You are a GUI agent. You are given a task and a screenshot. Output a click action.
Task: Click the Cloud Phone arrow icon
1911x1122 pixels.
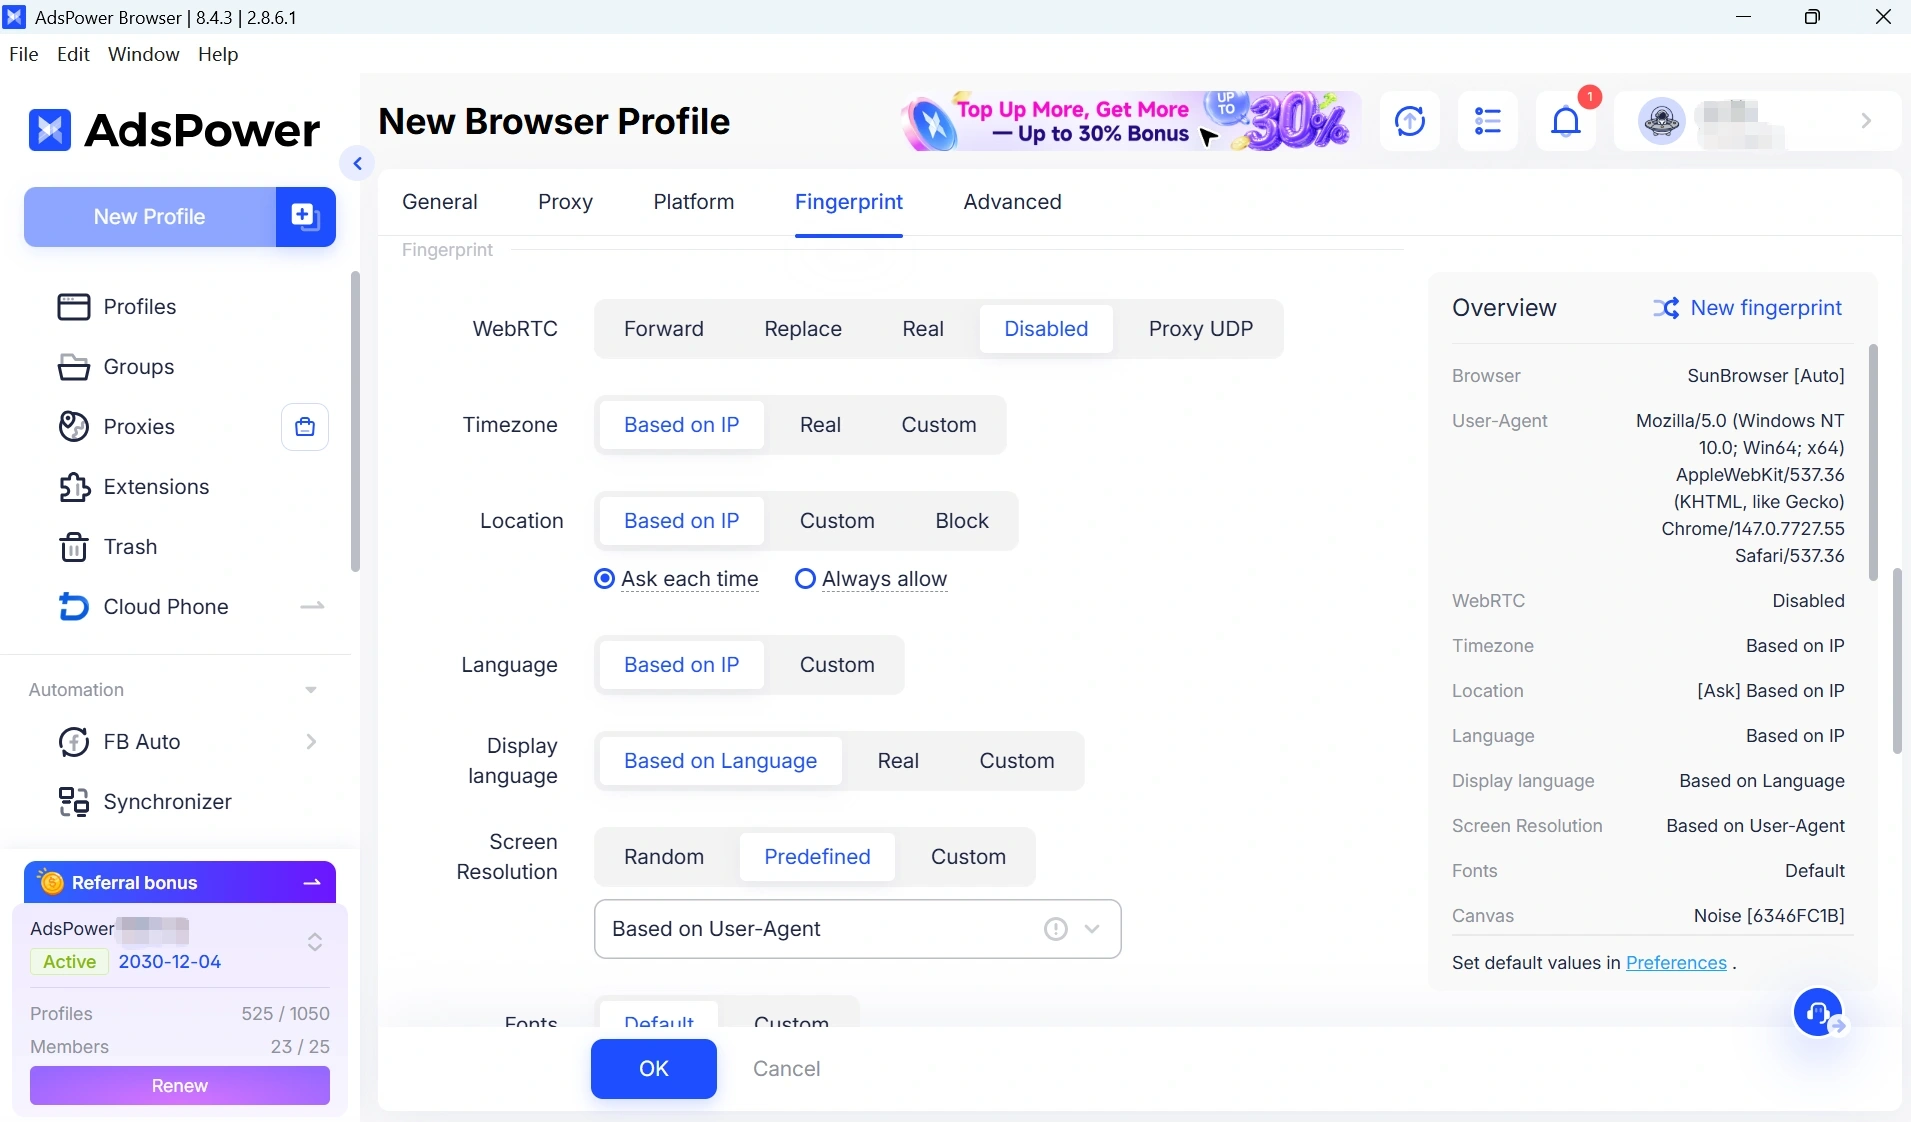tap(312, 606)
